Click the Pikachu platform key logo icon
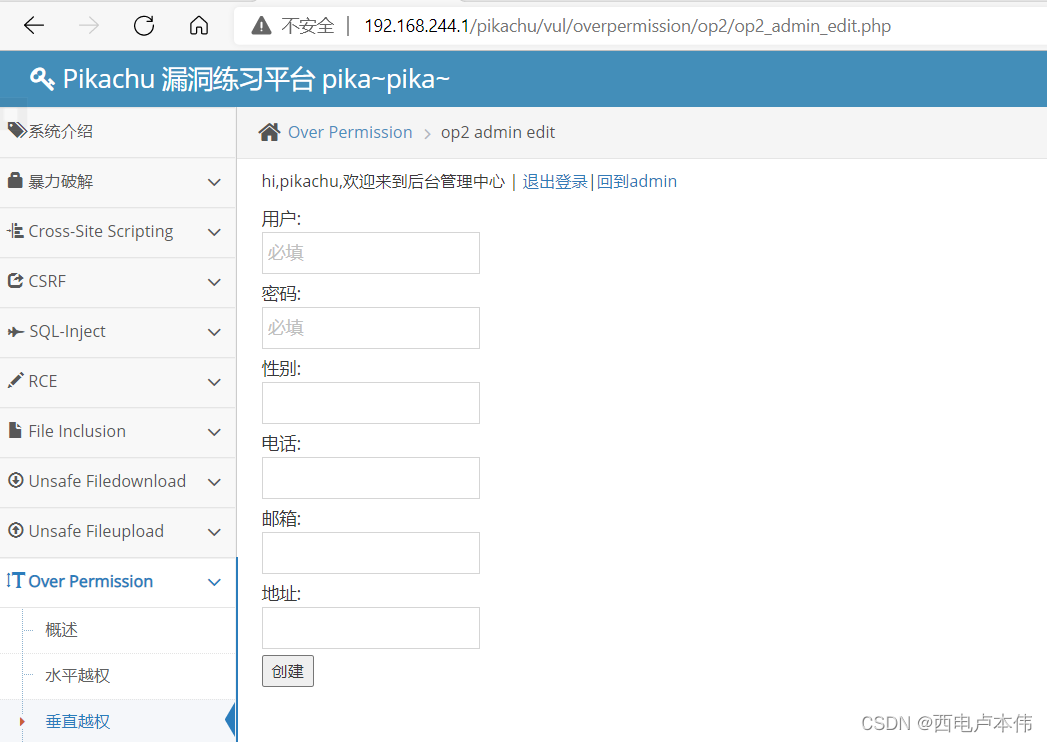This screenshot has height=742, width=1047. pos(42,79)
